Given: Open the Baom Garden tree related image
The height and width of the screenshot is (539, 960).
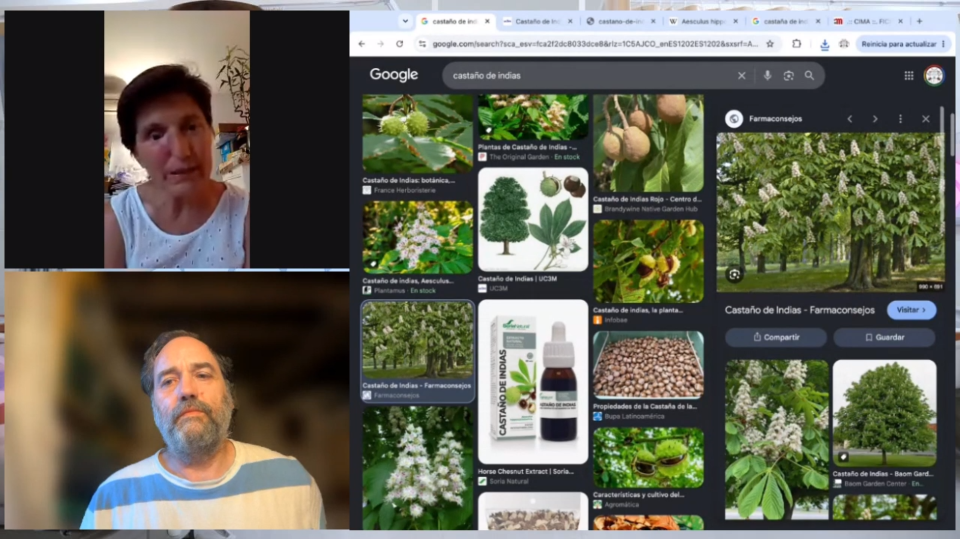Looking at the screenshot, I should tap(884, 413).
